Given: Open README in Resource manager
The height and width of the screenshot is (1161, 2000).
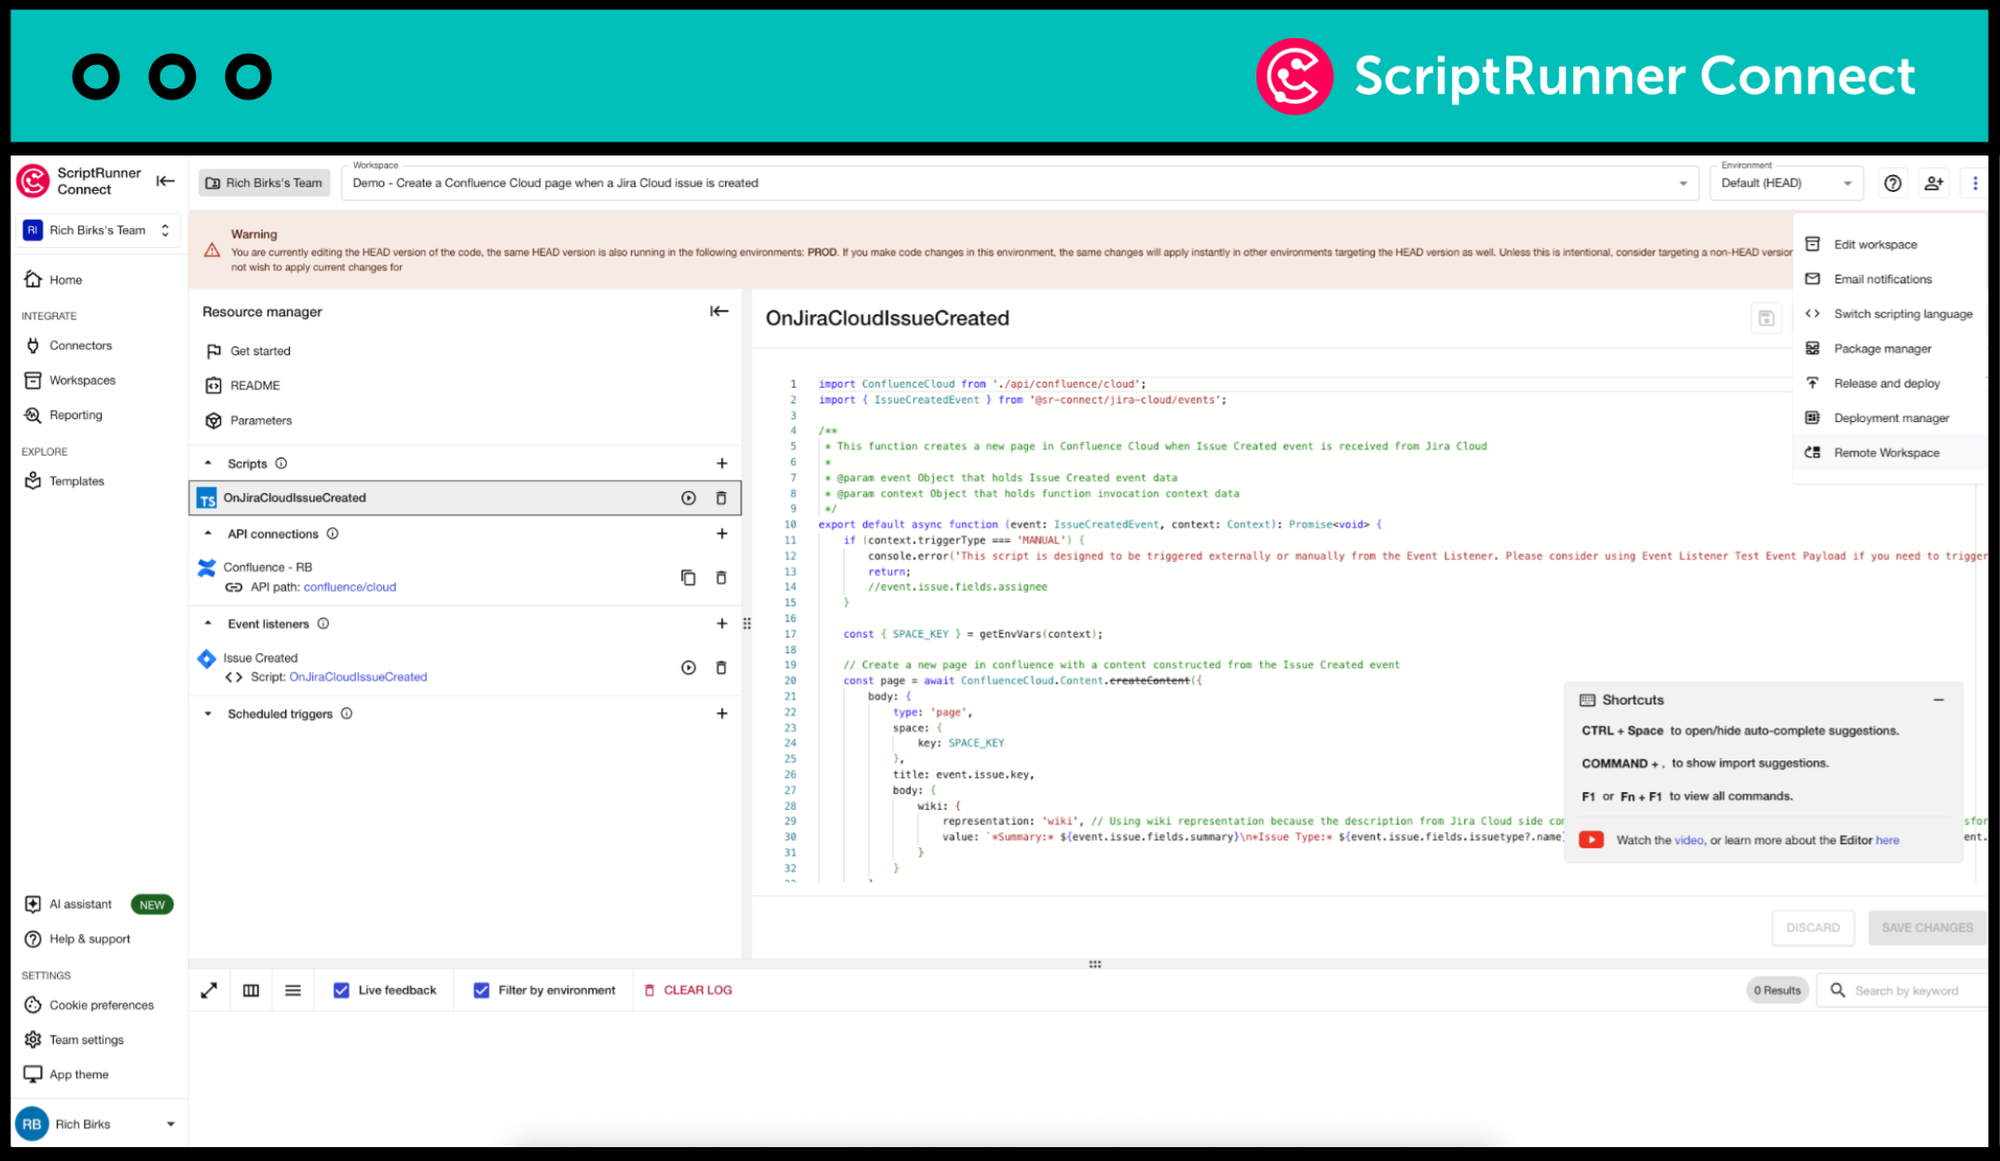Looking at the screenshot, I should tap(464, 385).
